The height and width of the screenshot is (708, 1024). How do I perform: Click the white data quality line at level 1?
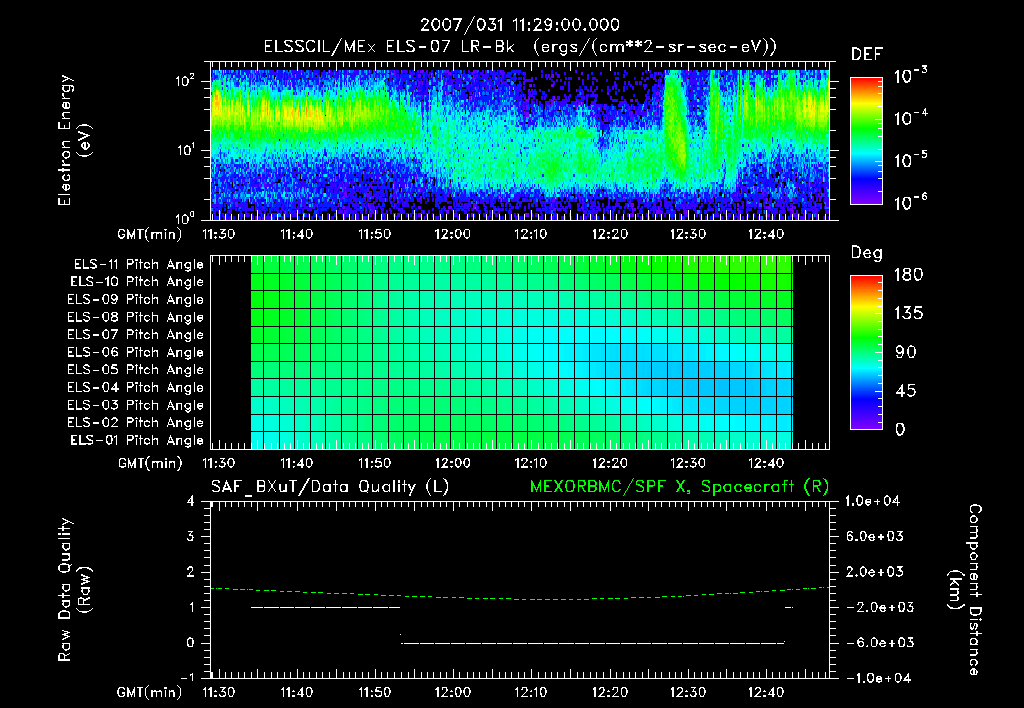(325, 607)
